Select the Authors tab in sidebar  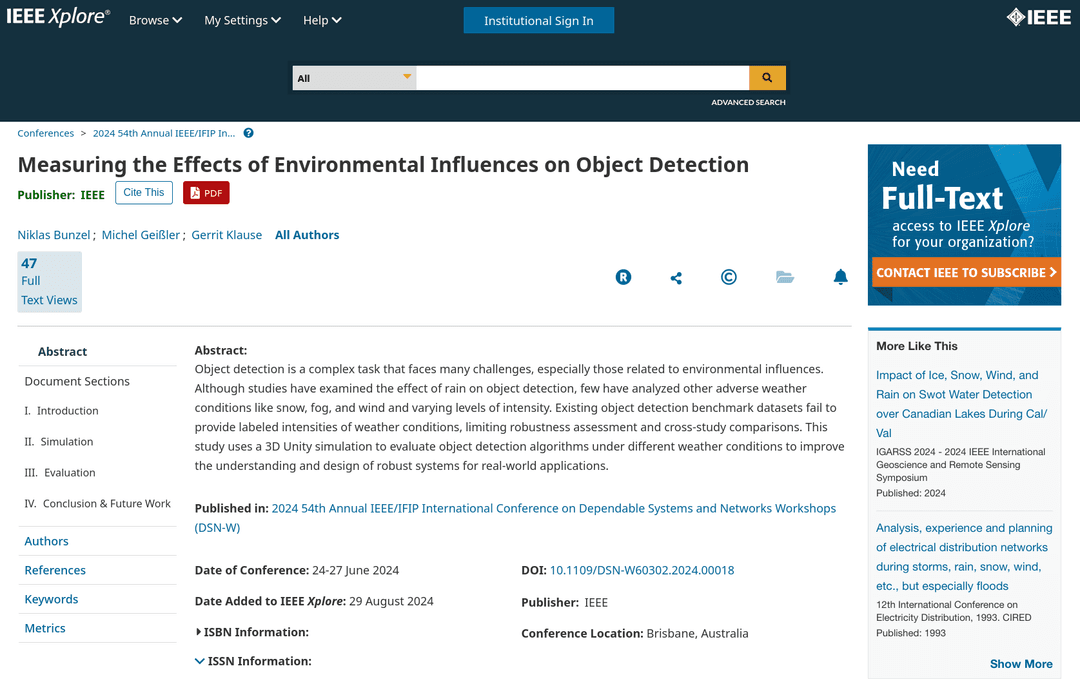coord(46,541)
